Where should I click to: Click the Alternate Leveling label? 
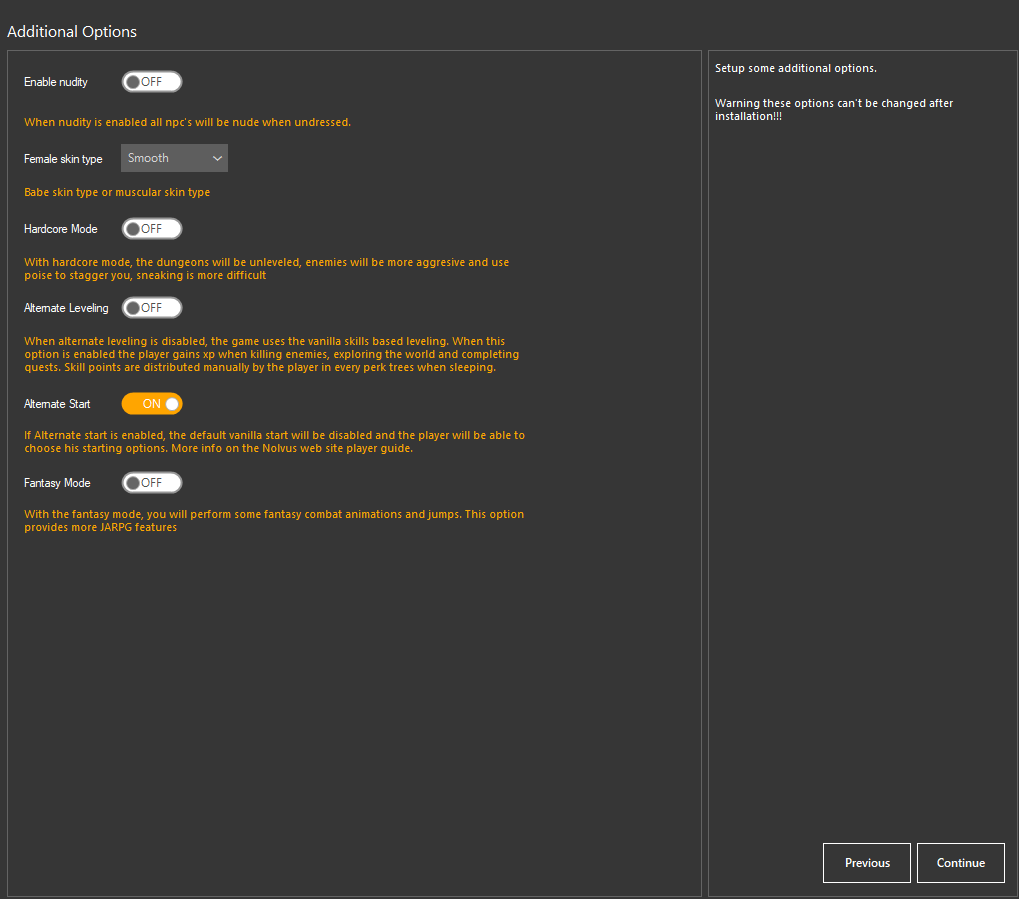tap(66, 308)
